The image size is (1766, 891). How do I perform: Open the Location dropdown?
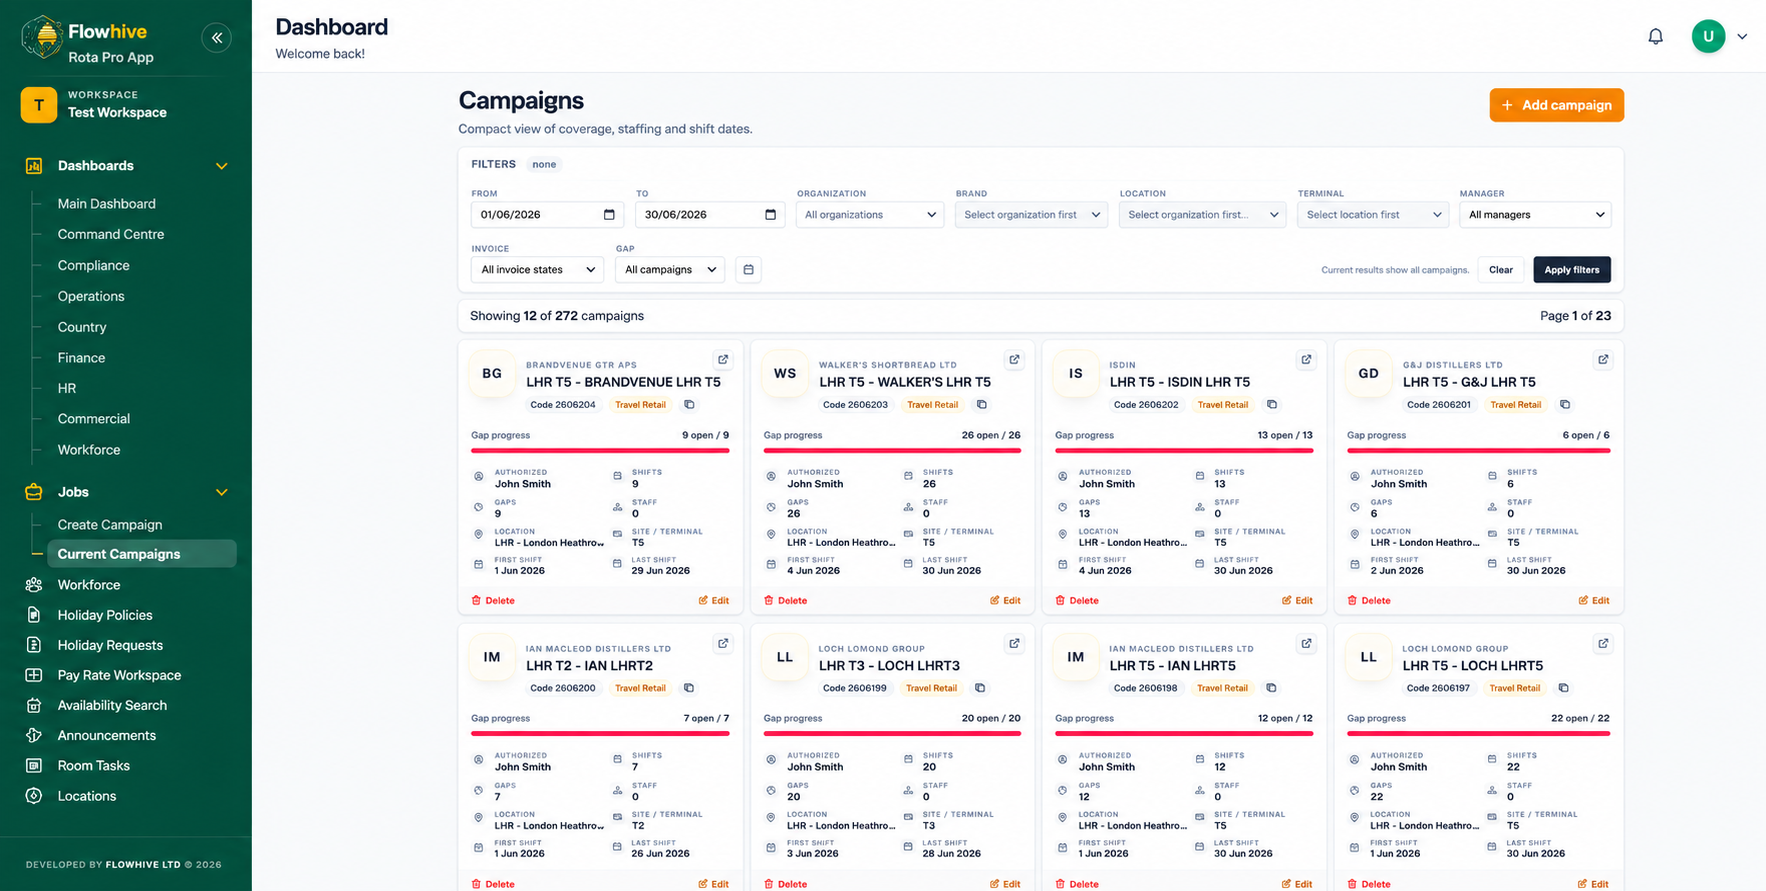[1202, 215]
